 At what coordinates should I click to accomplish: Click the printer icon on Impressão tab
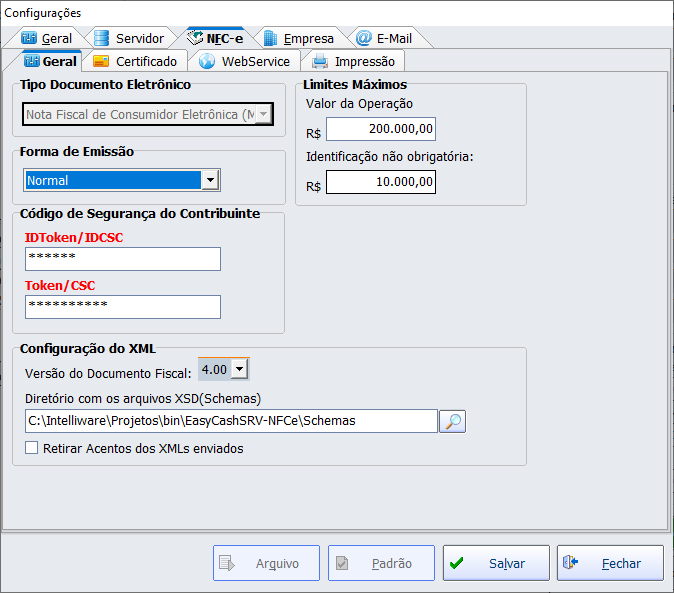coord(320,61)
